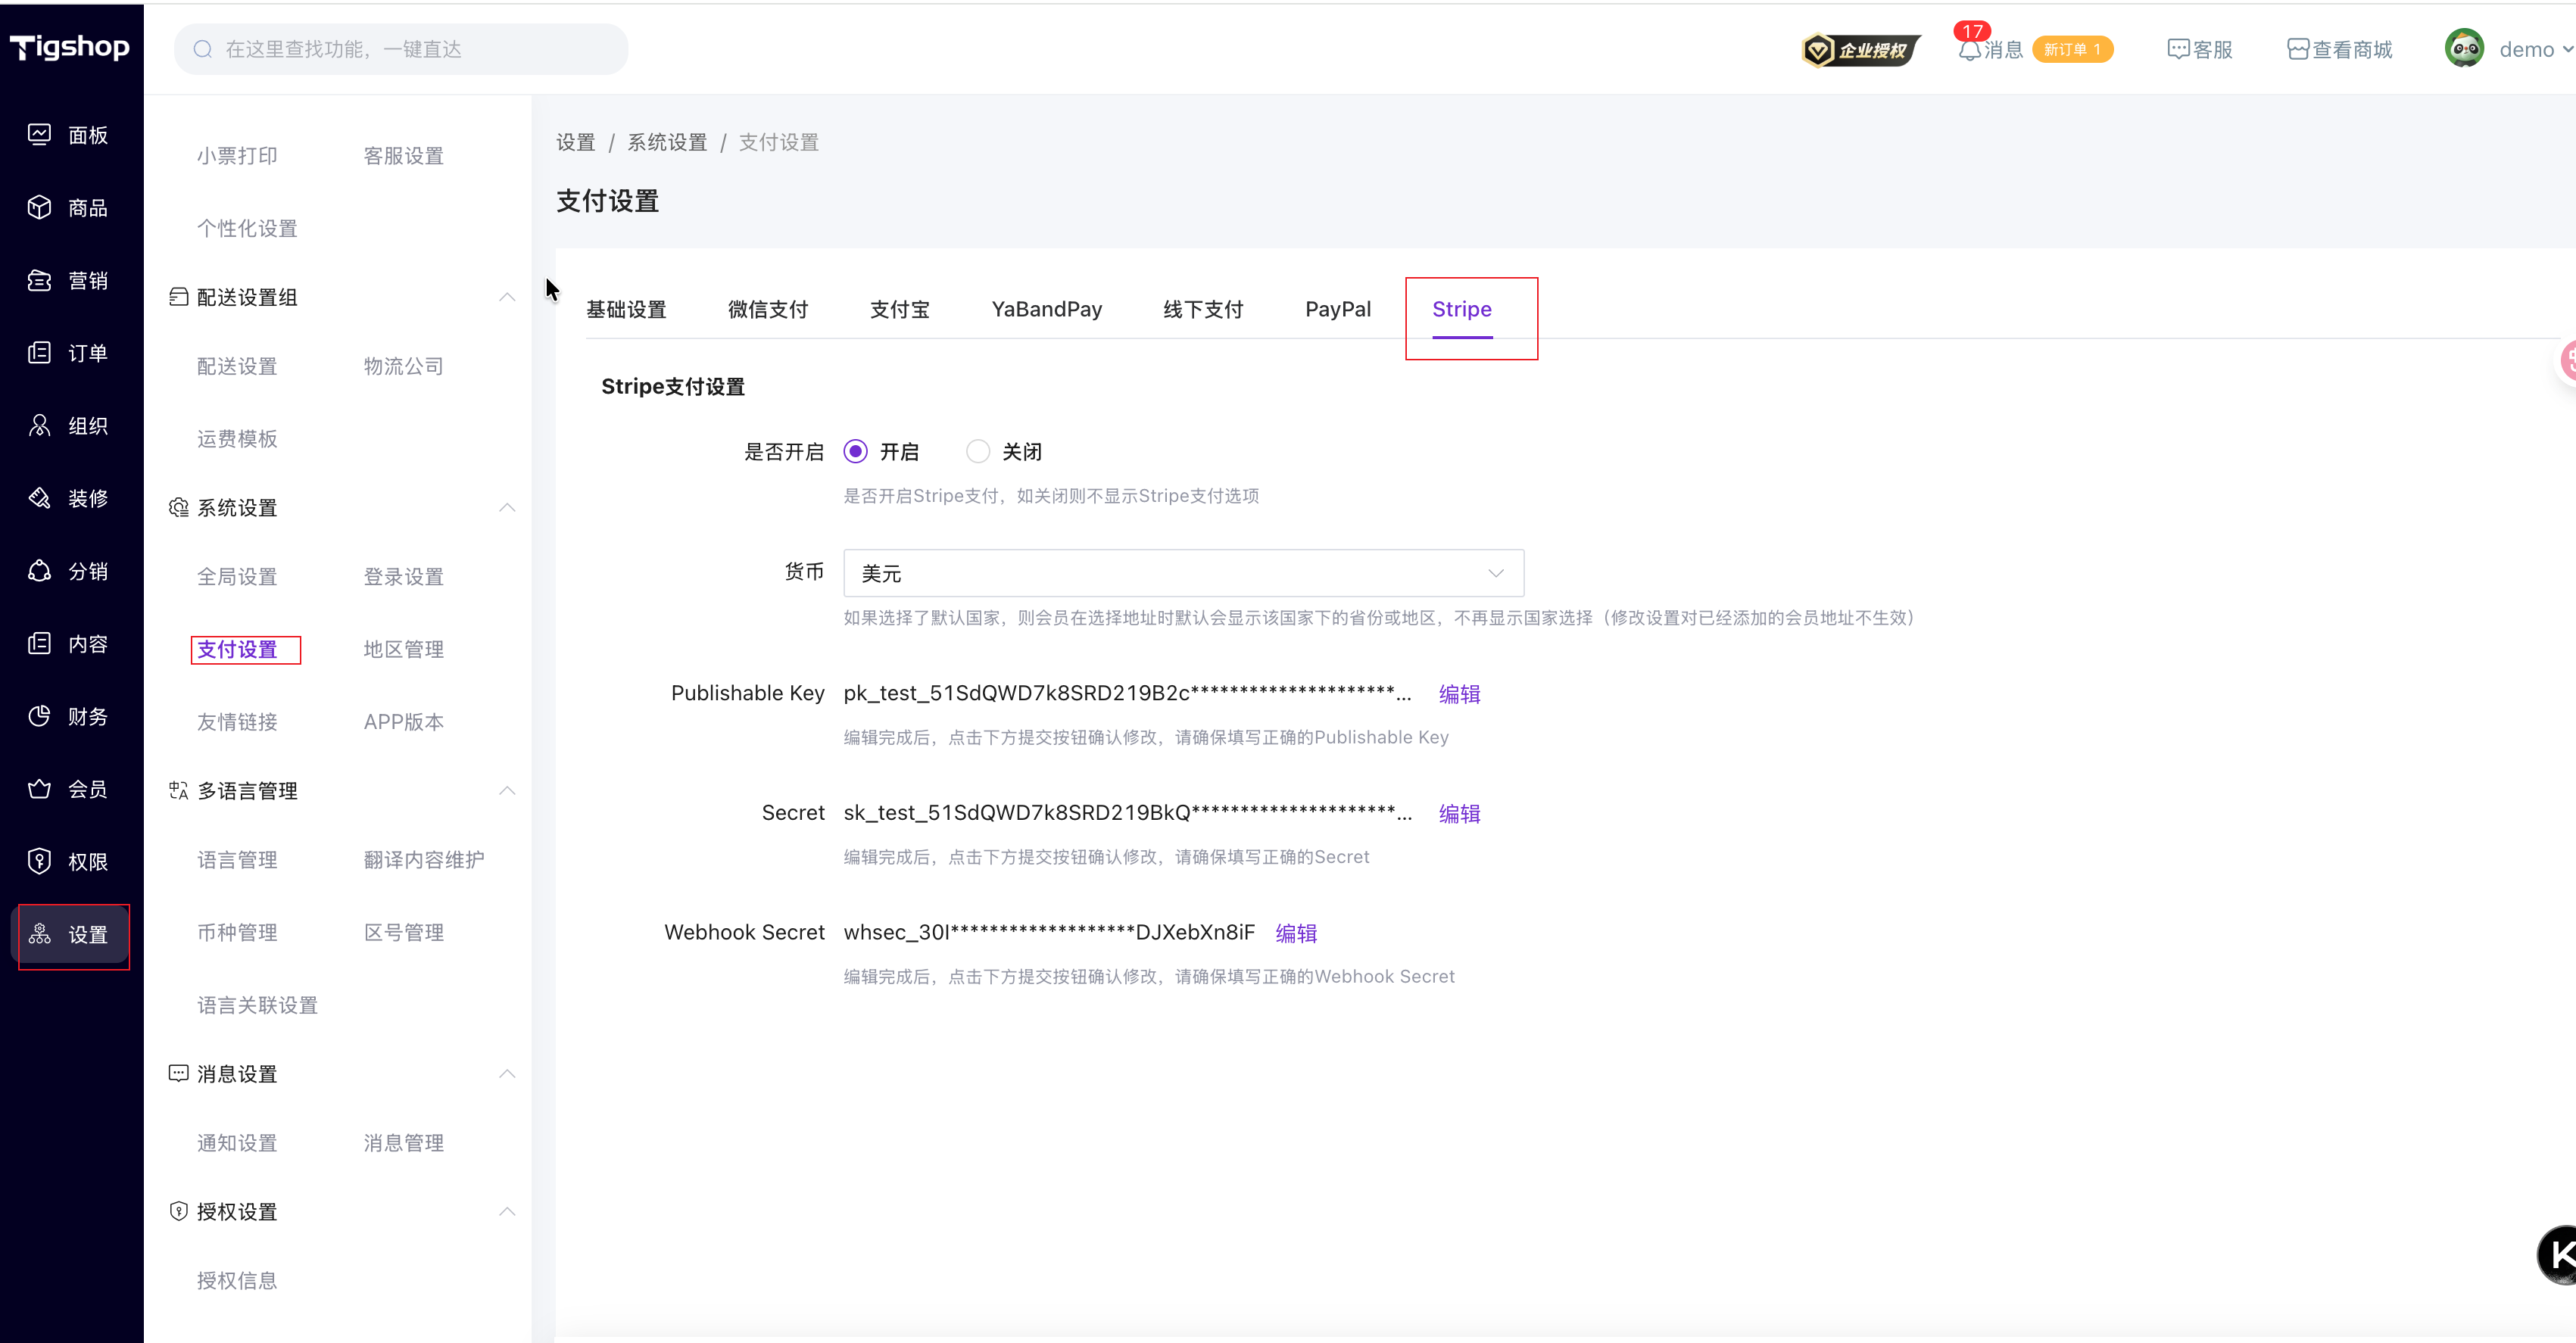Viewport: 2576px width, 1343px height.
Task: Open the 财务 finance pie chart icon
Action: (x=39, y=716)
